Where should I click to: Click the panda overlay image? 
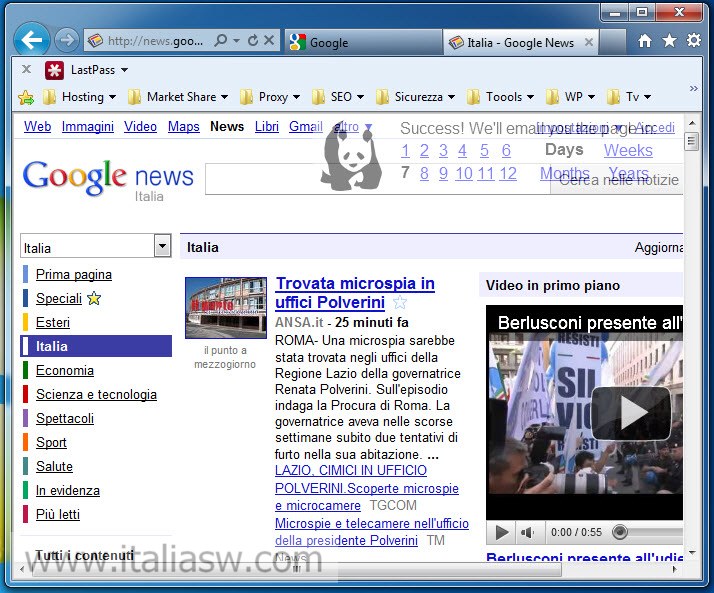coord(351,158)
